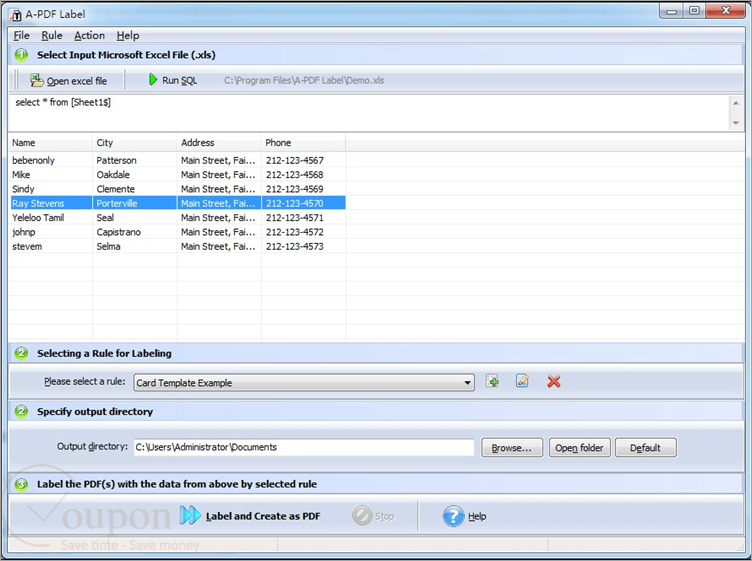Click the Phone column header

pos(303,143)
